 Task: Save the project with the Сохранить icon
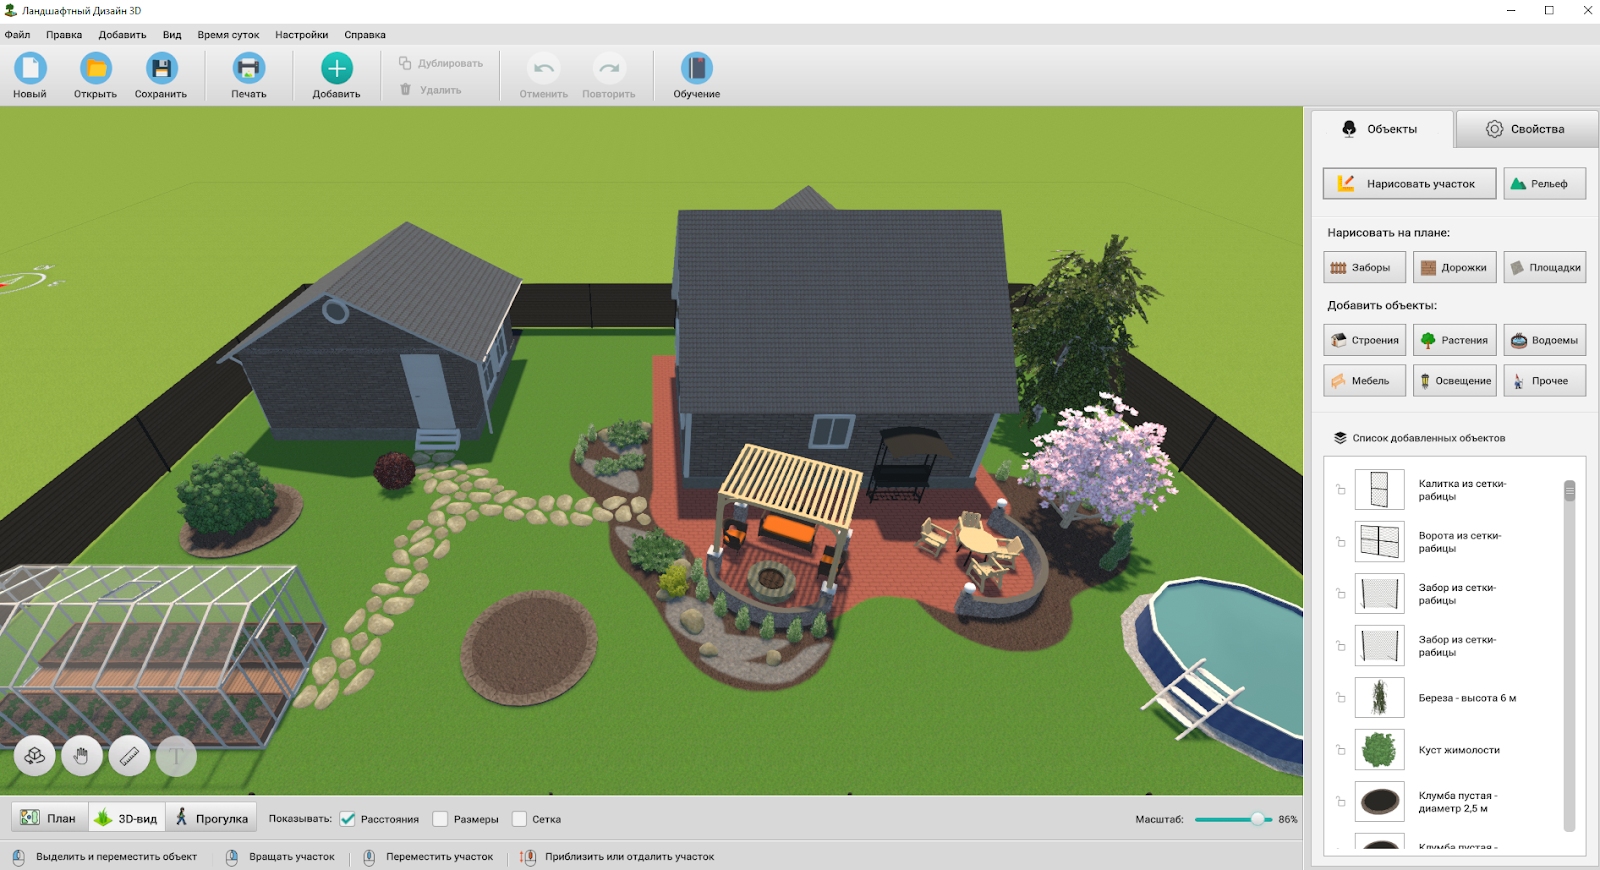(x=161, y=69)
